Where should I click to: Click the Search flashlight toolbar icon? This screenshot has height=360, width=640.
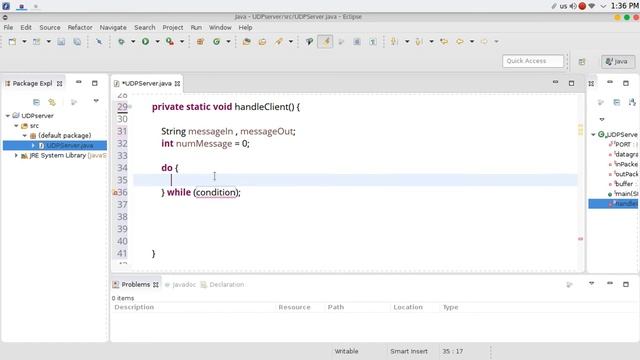279,42
